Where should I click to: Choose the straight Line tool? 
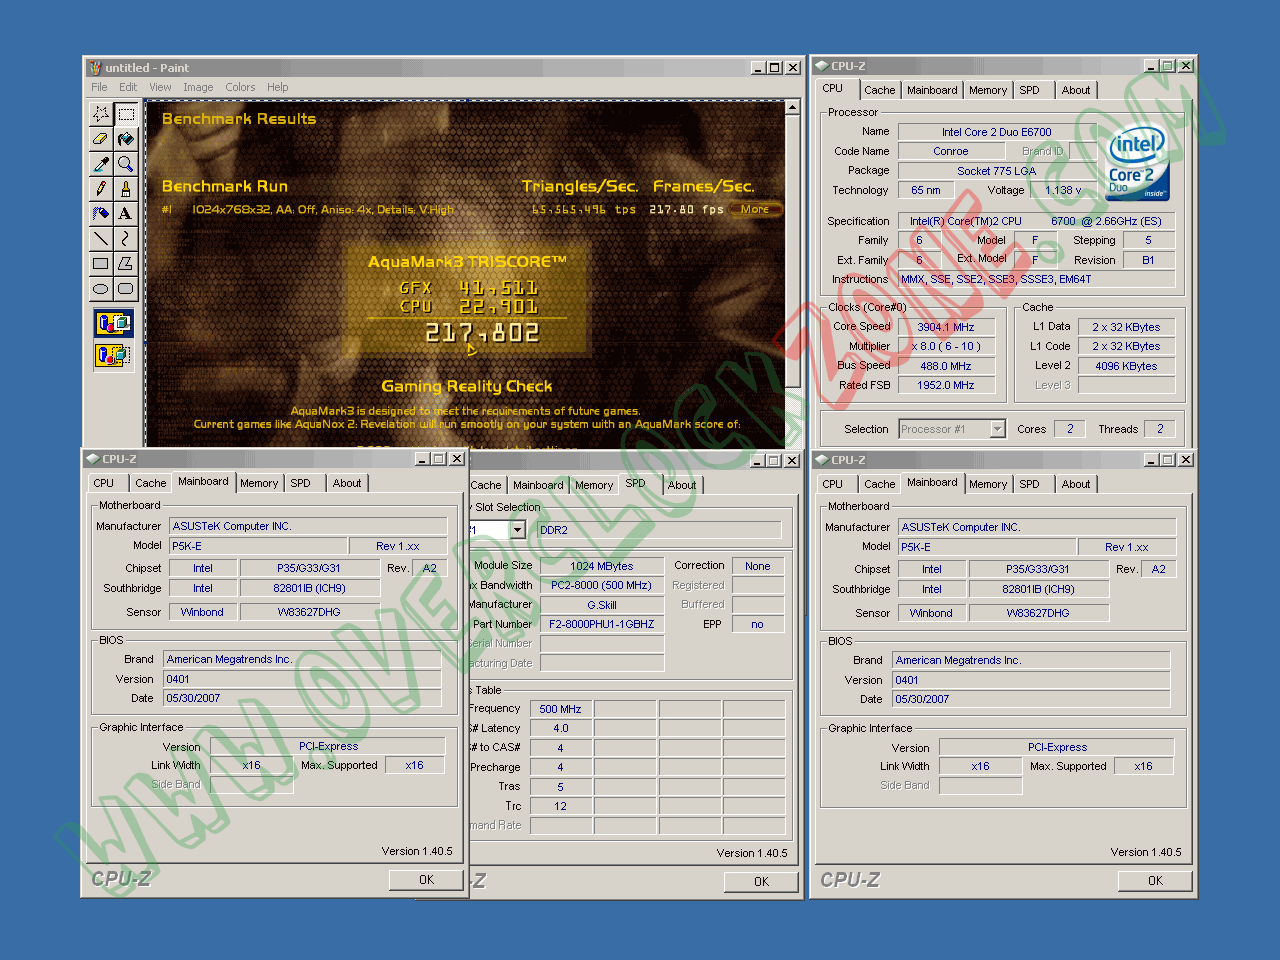(x=101, y=238)
